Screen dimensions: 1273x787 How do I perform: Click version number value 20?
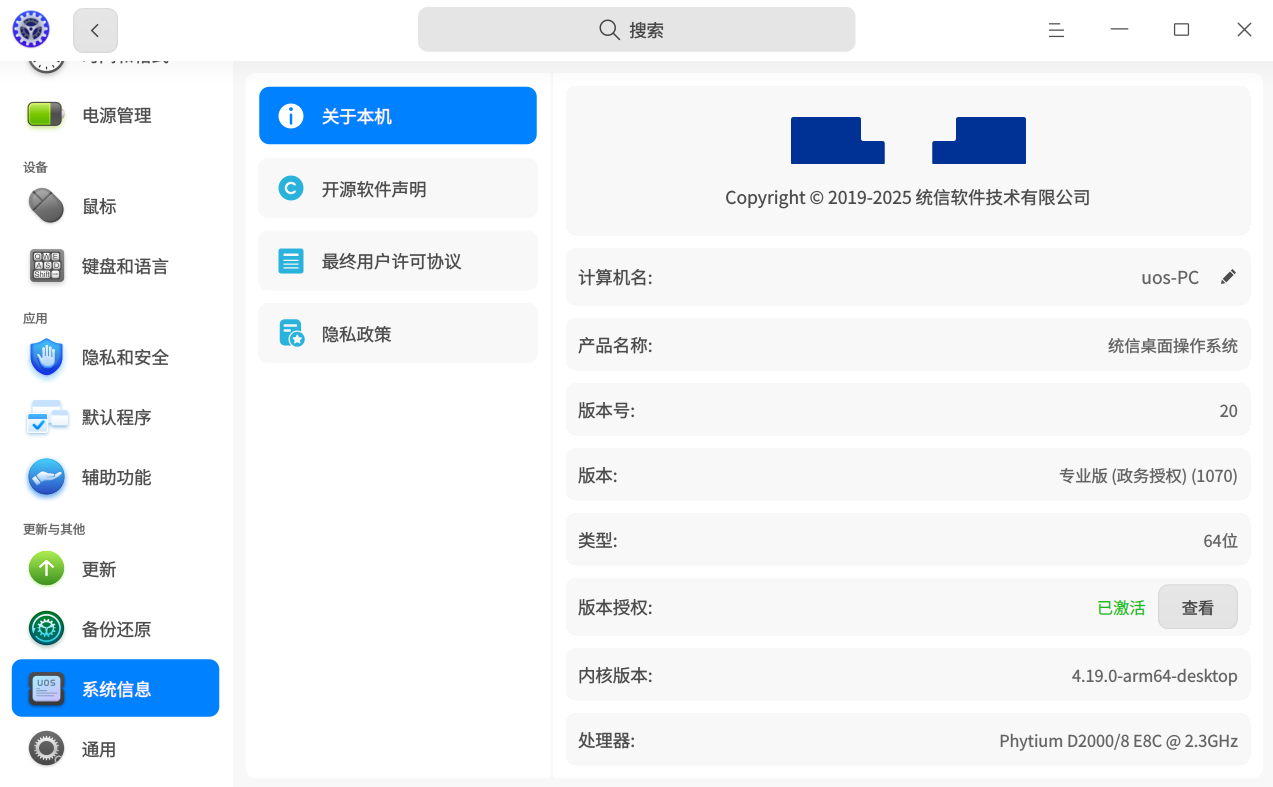click(x=1229, y=411)
